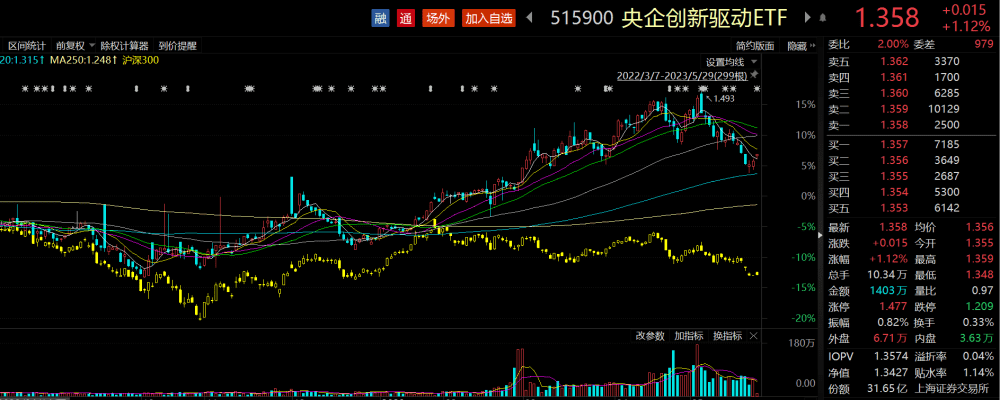Open 除权计算器 ex-rights calculator
The image size is (1000, 400).
coord(124,46)
